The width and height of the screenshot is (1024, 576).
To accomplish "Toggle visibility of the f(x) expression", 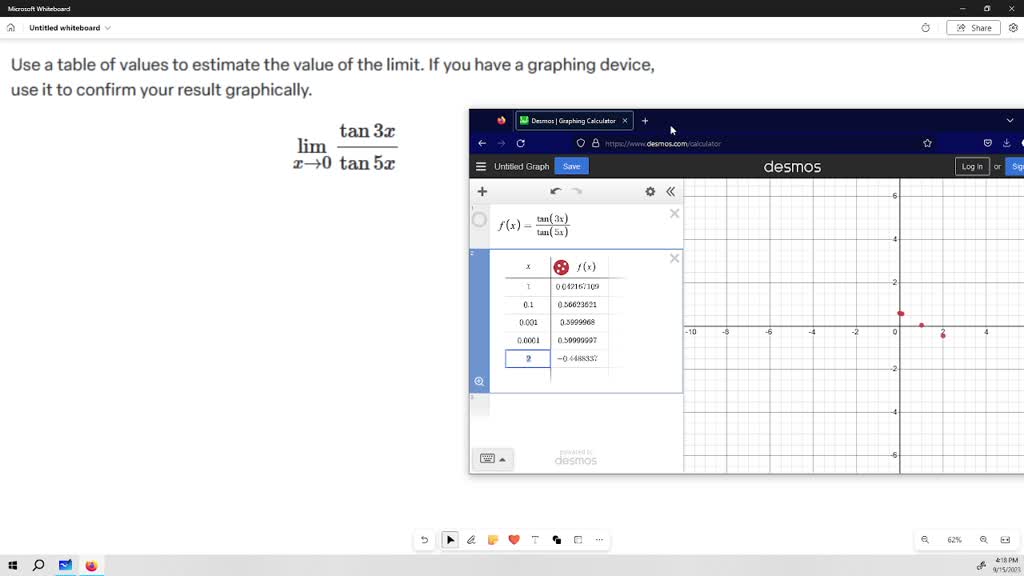I will click(479, 220).
